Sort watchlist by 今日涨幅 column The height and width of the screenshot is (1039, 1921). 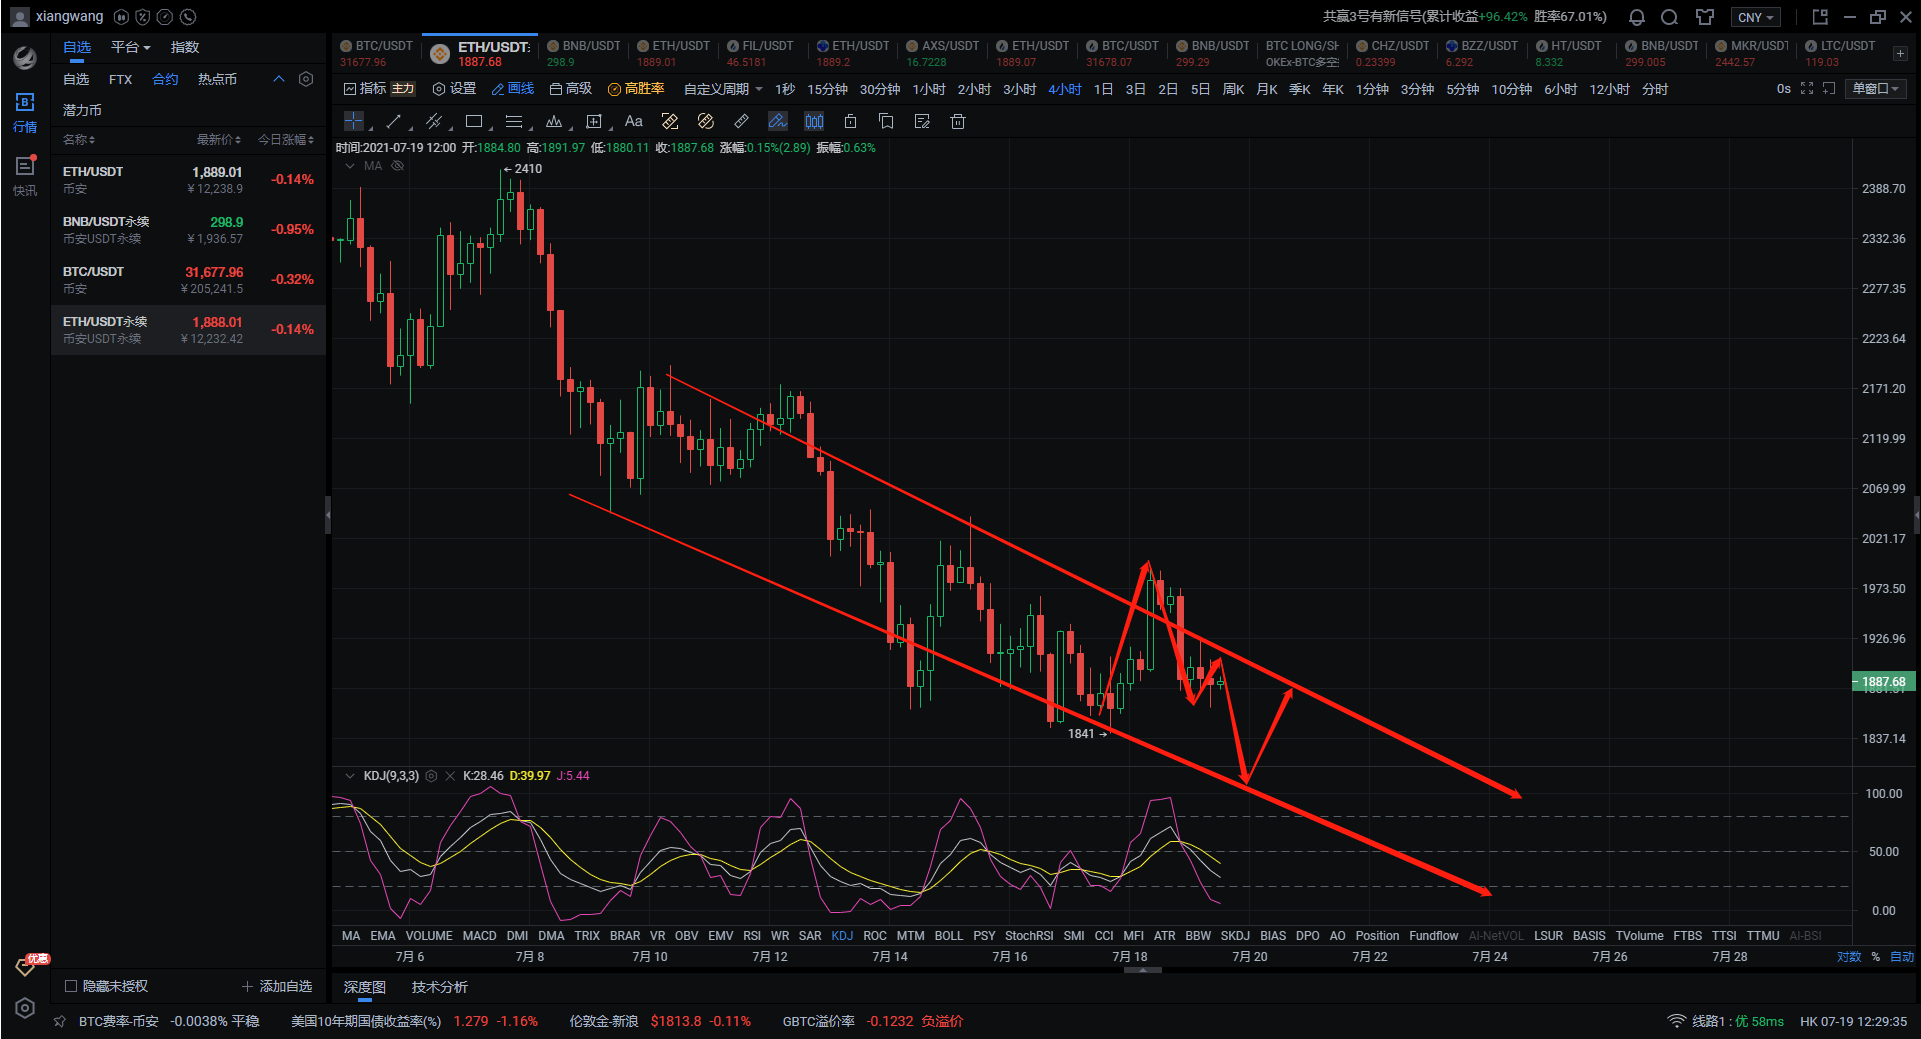click(286, 140)
